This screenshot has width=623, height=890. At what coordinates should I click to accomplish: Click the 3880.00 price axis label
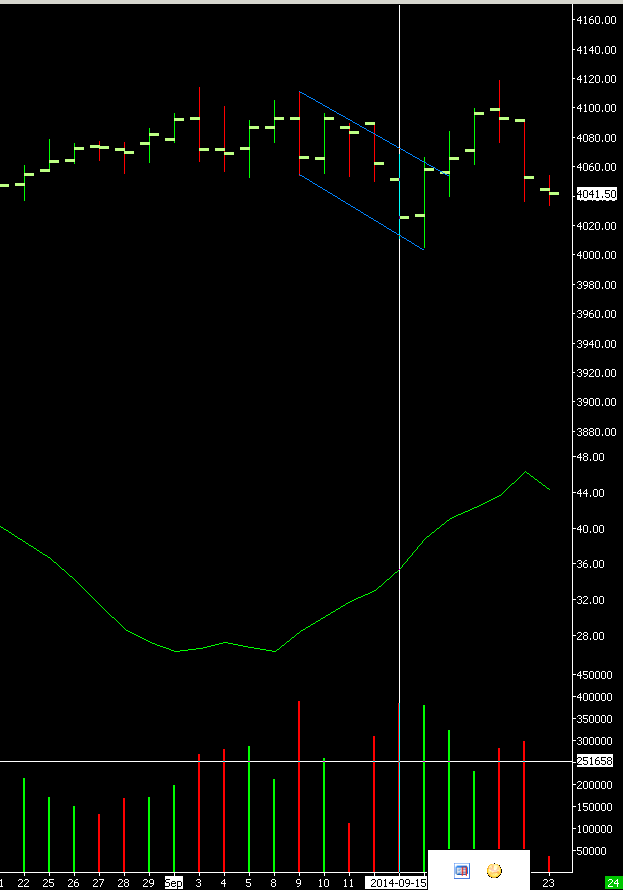point(596,432)
